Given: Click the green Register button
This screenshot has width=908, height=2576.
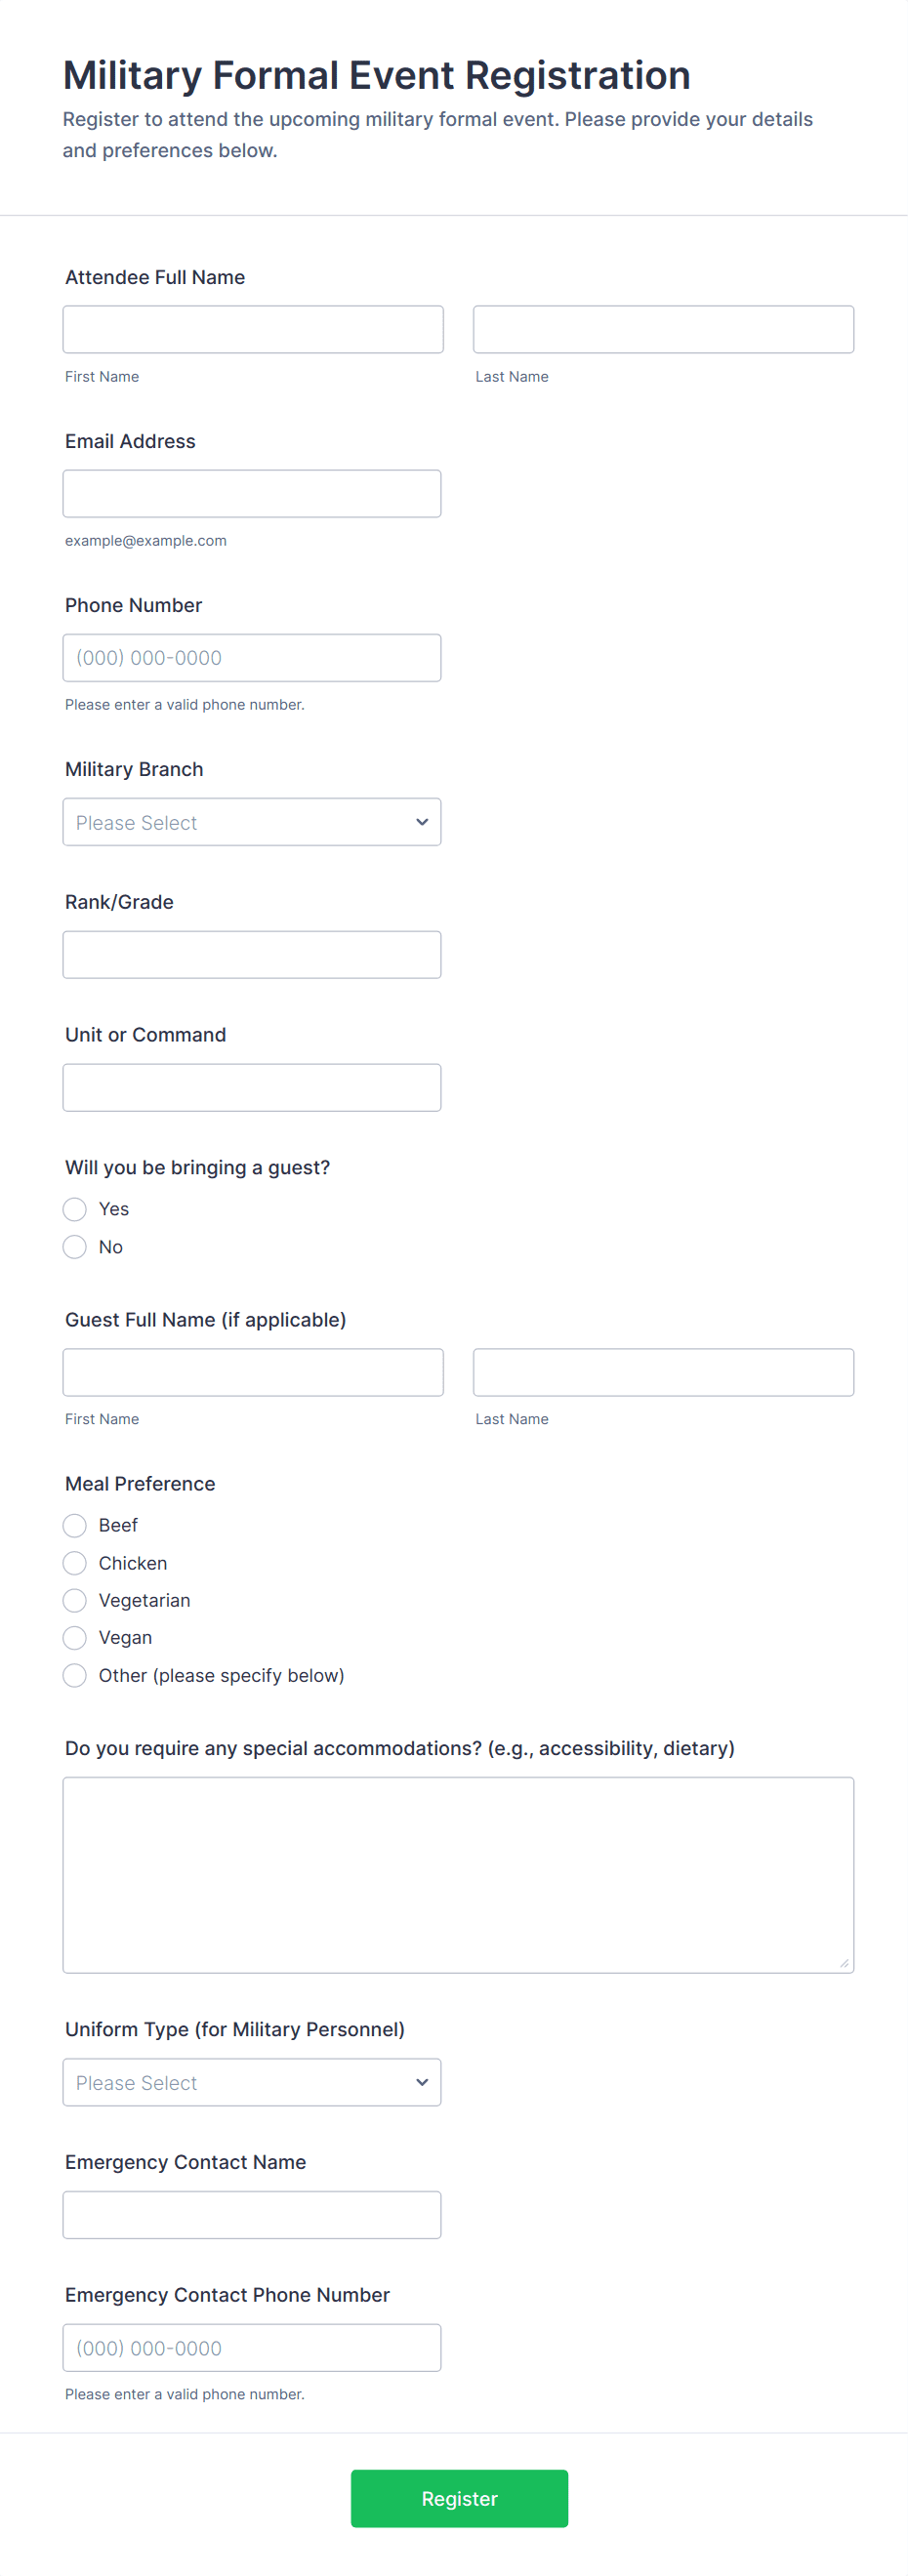Looking at the screenshot, I should (459, 2498).
